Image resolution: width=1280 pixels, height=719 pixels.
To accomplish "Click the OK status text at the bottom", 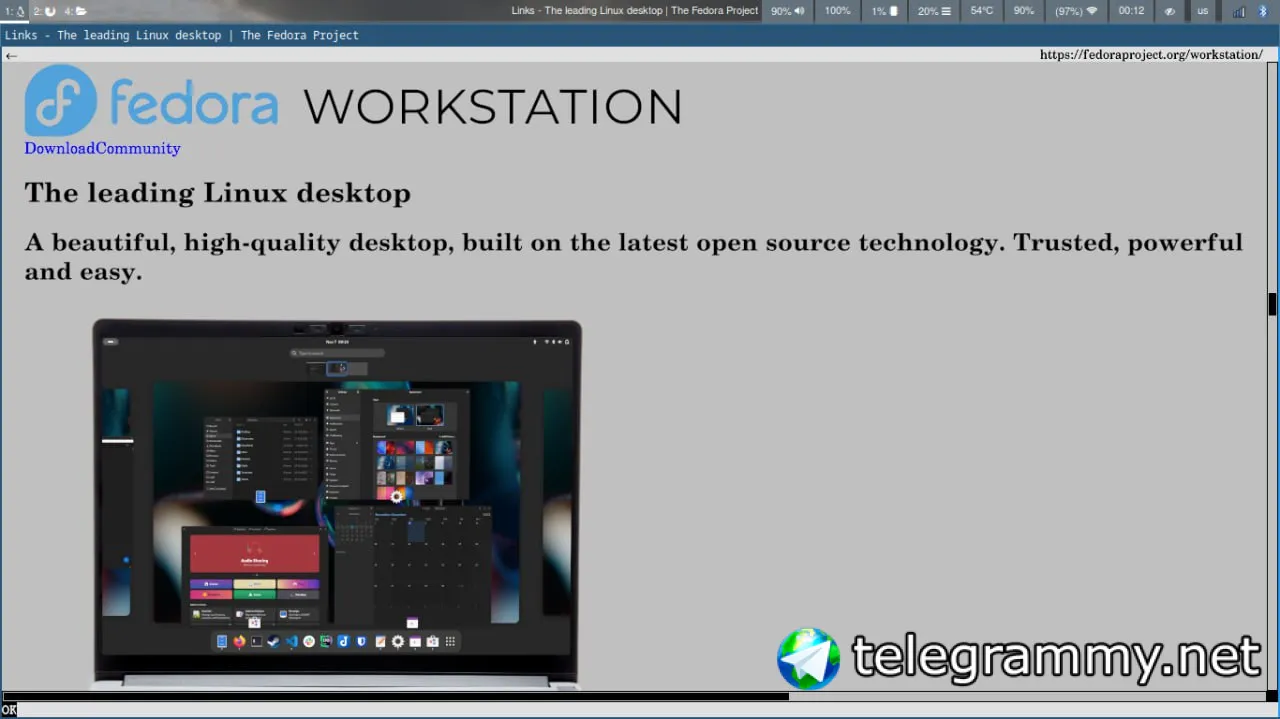I will [x=9, y=710].
